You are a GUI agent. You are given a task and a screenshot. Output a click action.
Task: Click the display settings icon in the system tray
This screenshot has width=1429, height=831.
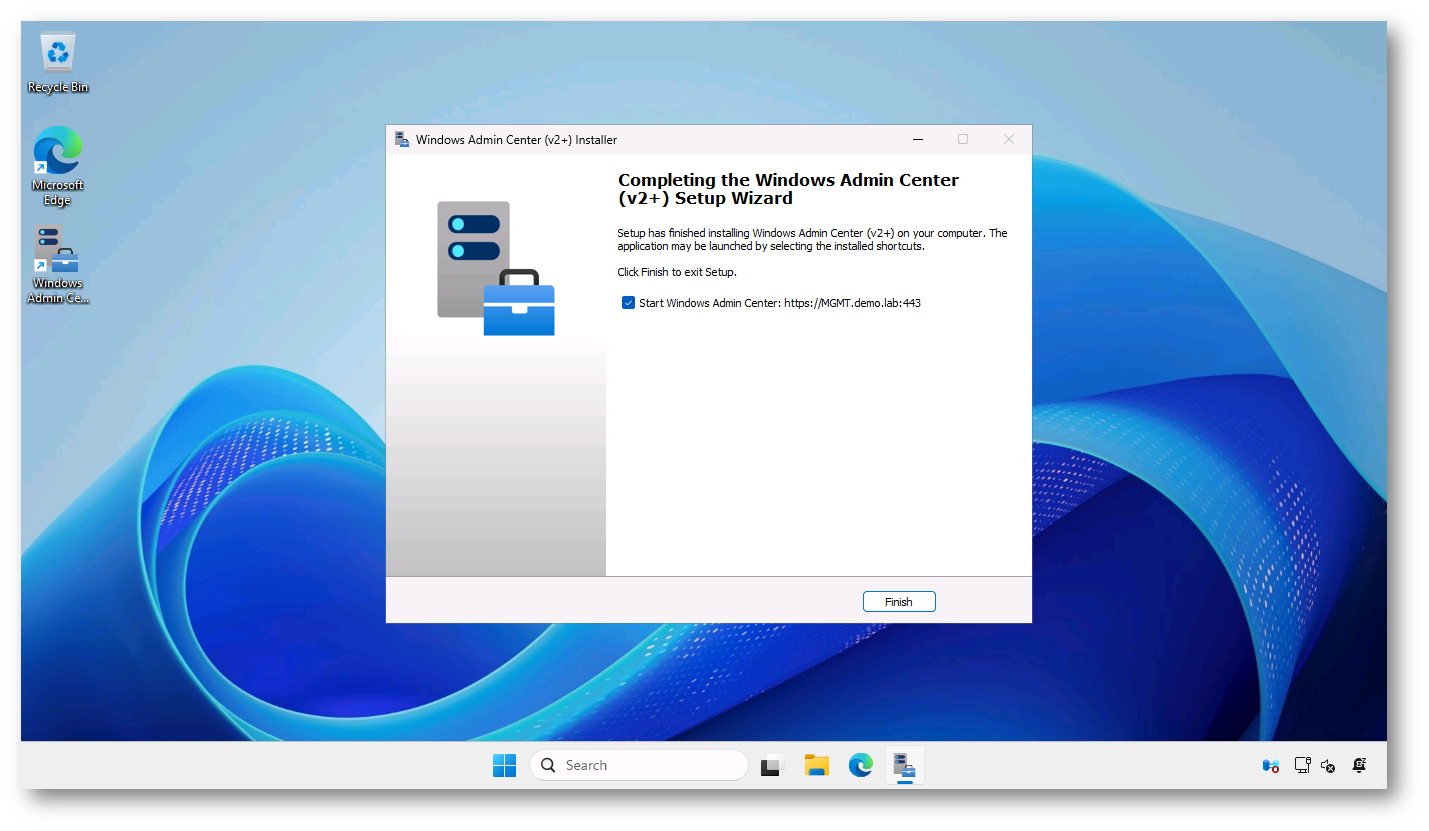tap(1302, 765)
